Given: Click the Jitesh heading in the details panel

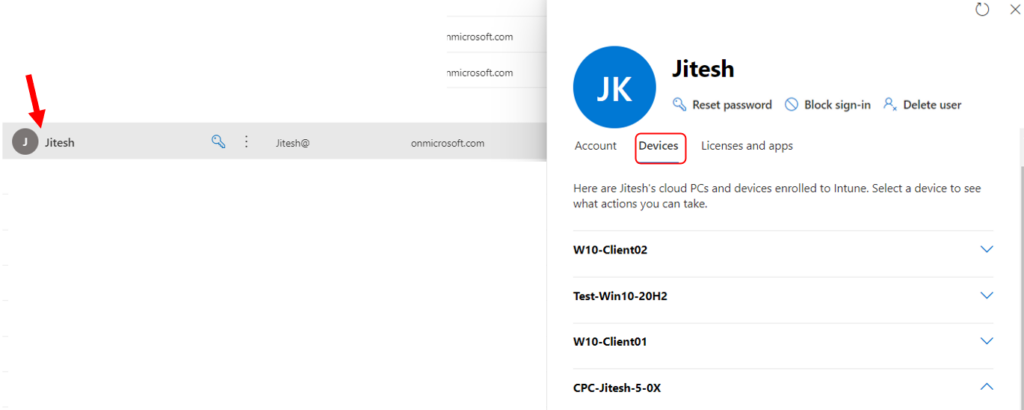Looking at the screenshot, I should point(703,69).
